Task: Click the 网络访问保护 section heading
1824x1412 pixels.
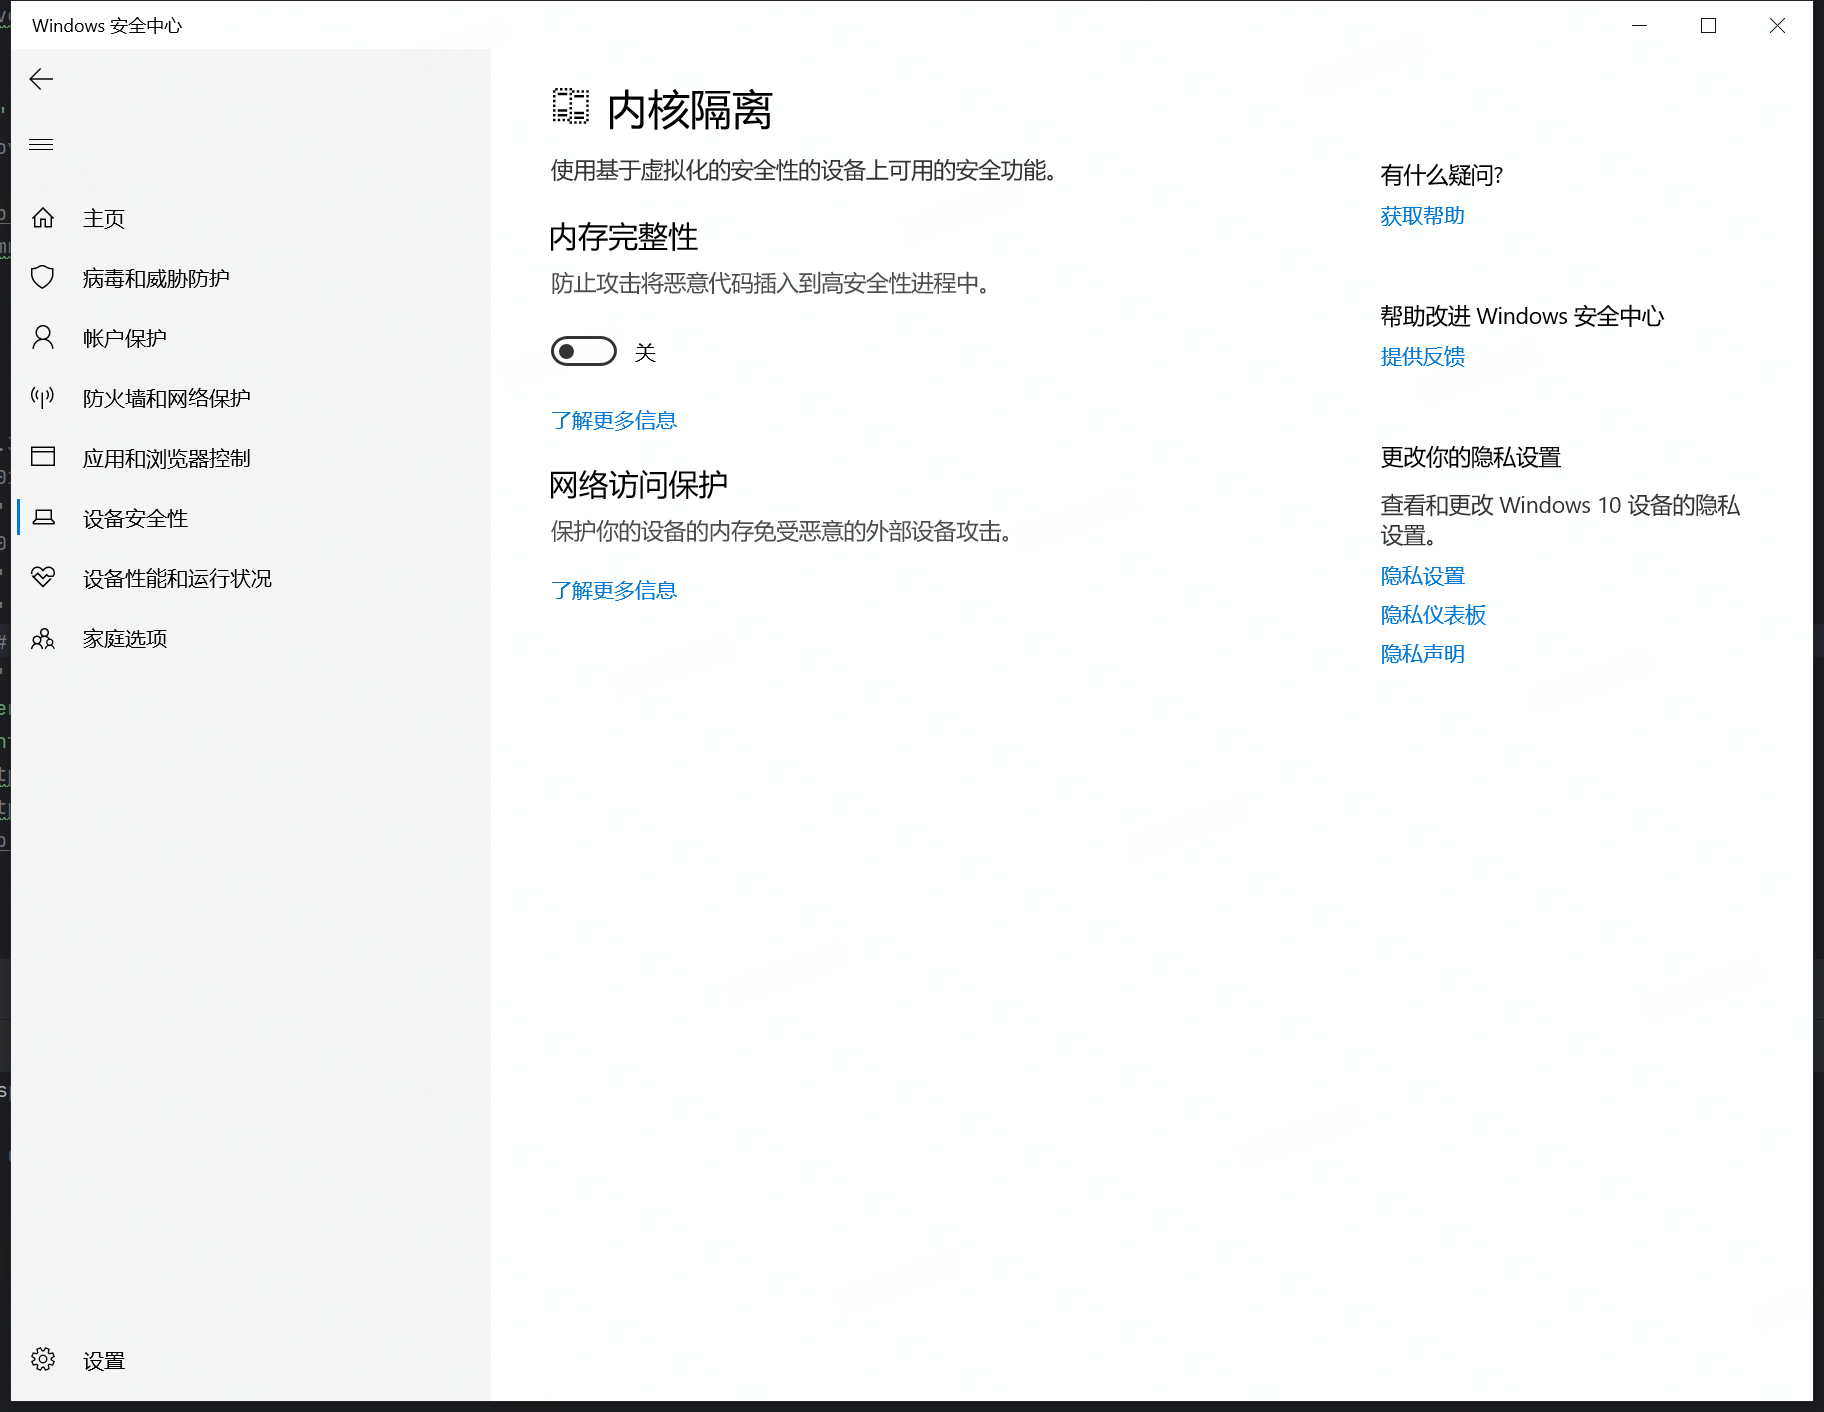Action: coord(639,485)
